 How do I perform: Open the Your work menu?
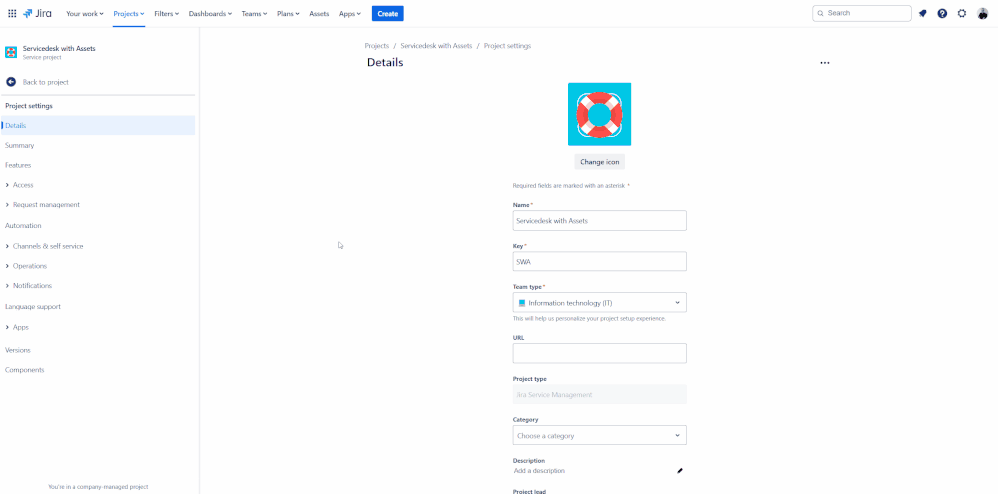pos(85,13)
